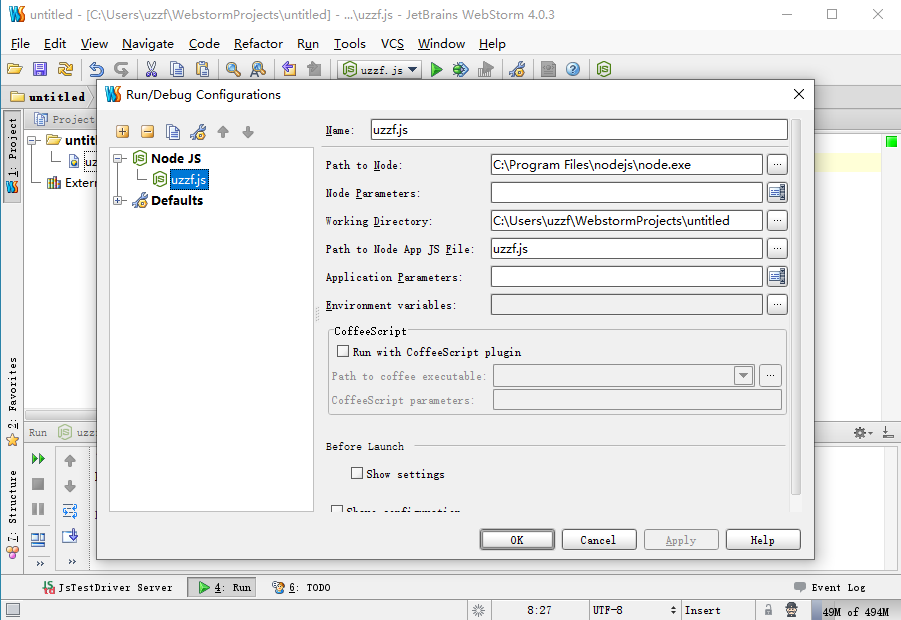Edit Environment variables browse button

pos(777,304)
